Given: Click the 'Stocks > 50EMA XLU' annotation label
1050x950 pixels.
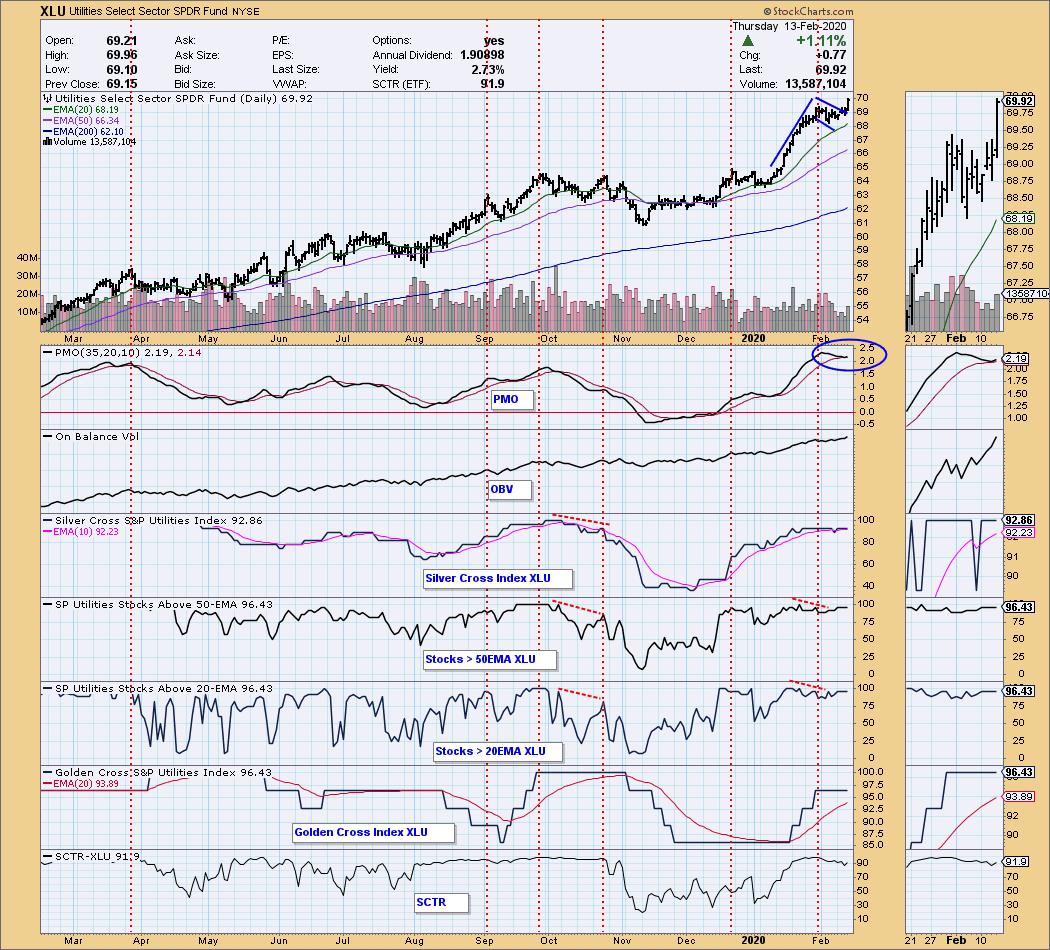Looking at the screenshot, I should pyautogui.click(x=490, y=659).
